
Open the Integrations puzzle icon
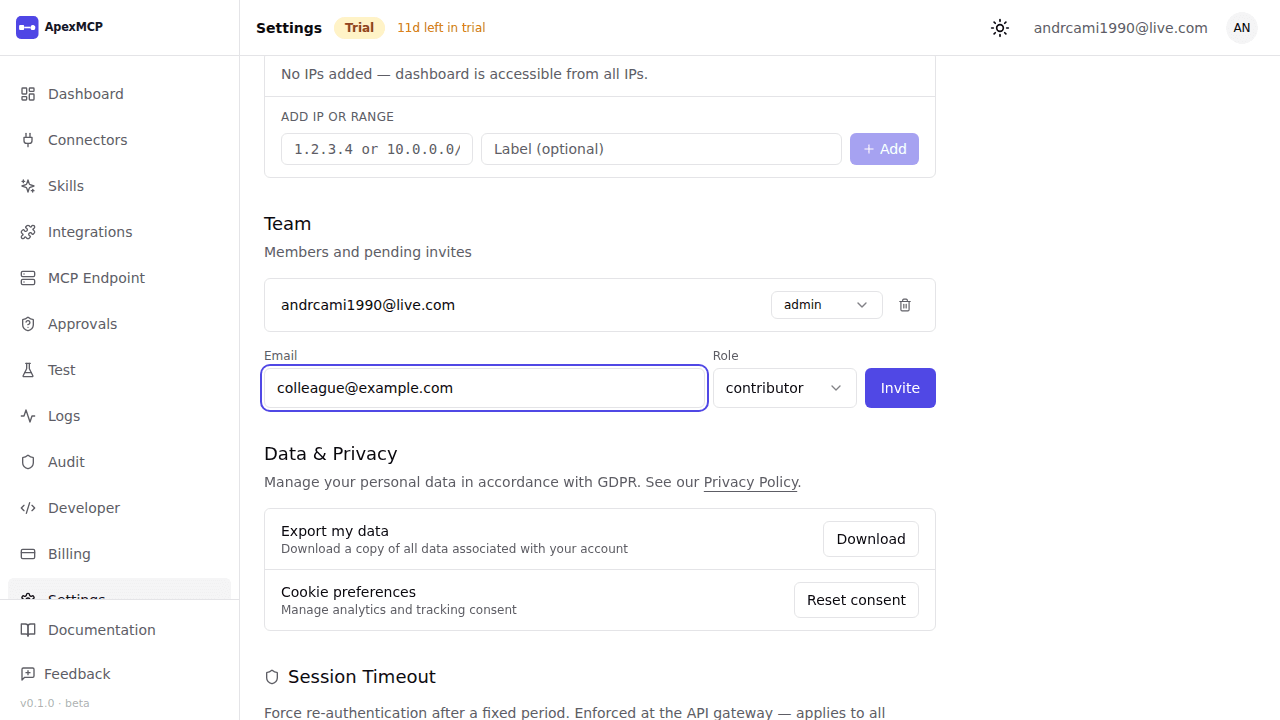click(28, 232)
